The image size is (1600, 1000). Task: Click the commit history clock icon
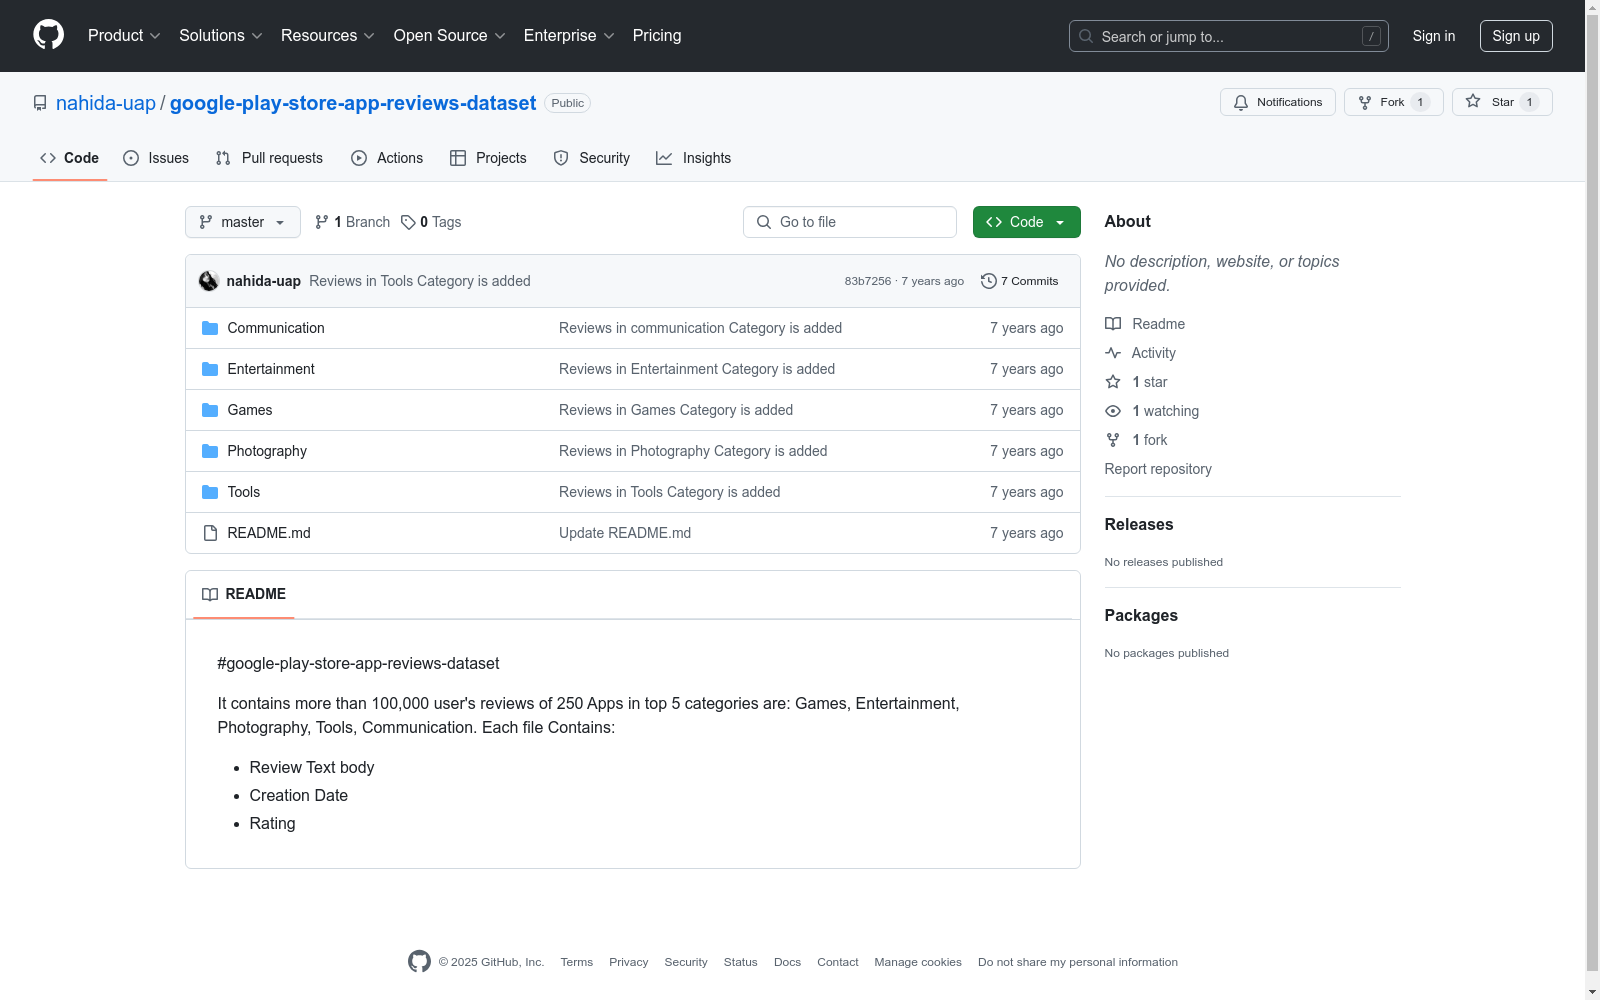(x=989, y=281)
